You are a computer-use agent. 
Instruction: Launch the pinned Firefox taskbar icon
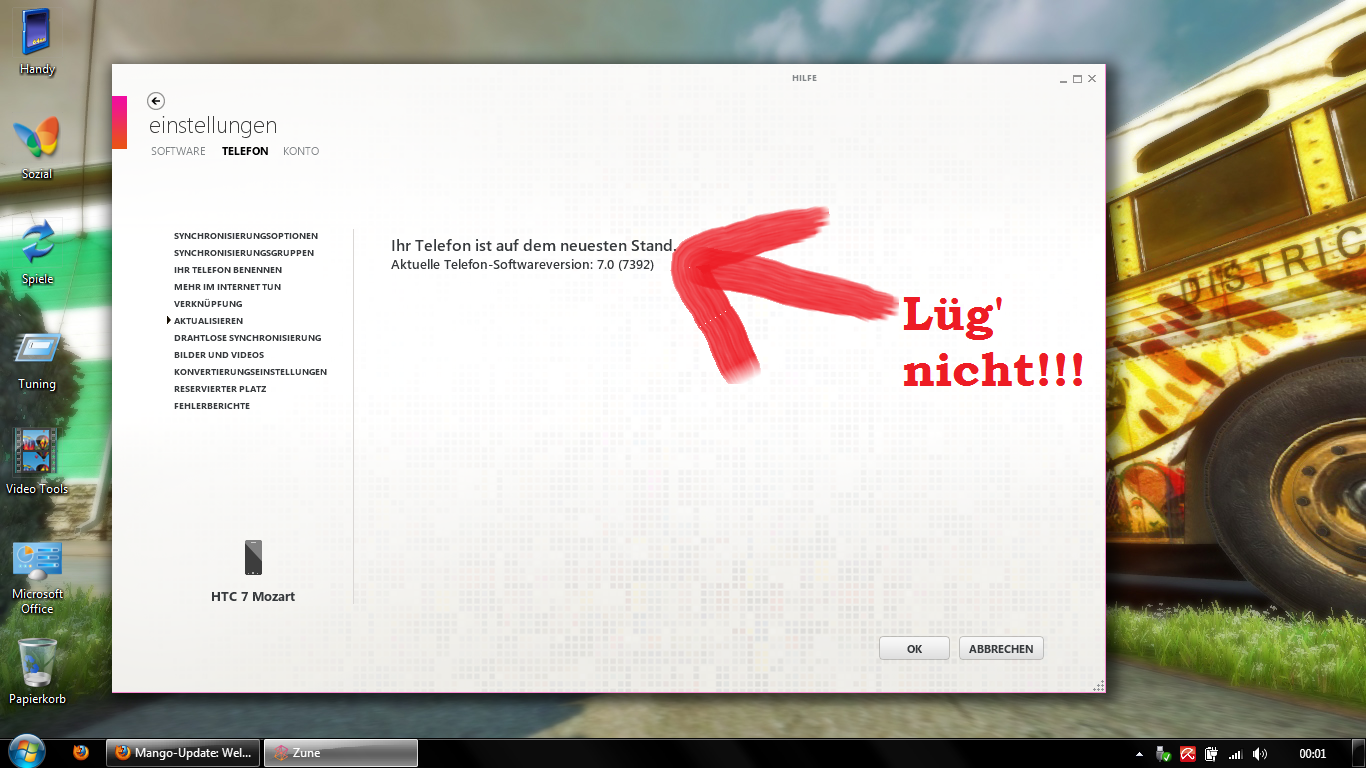tap(81, 753)
